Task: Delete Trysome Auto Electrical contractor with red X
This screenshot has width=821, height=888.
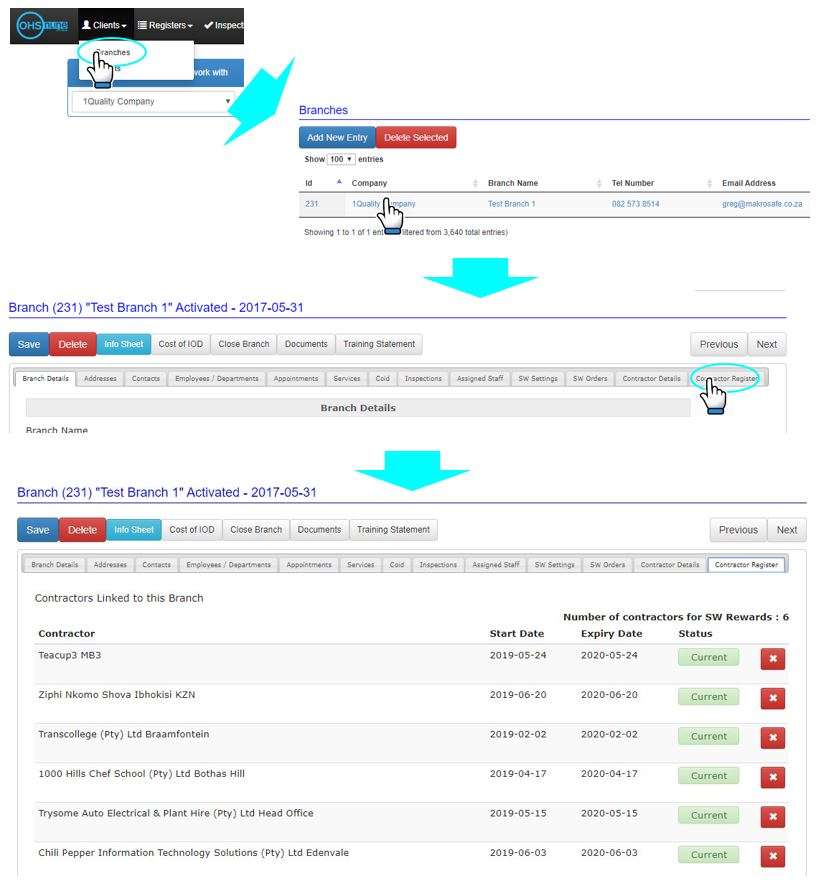Action: pyautogui.click(x=772, y=816)
